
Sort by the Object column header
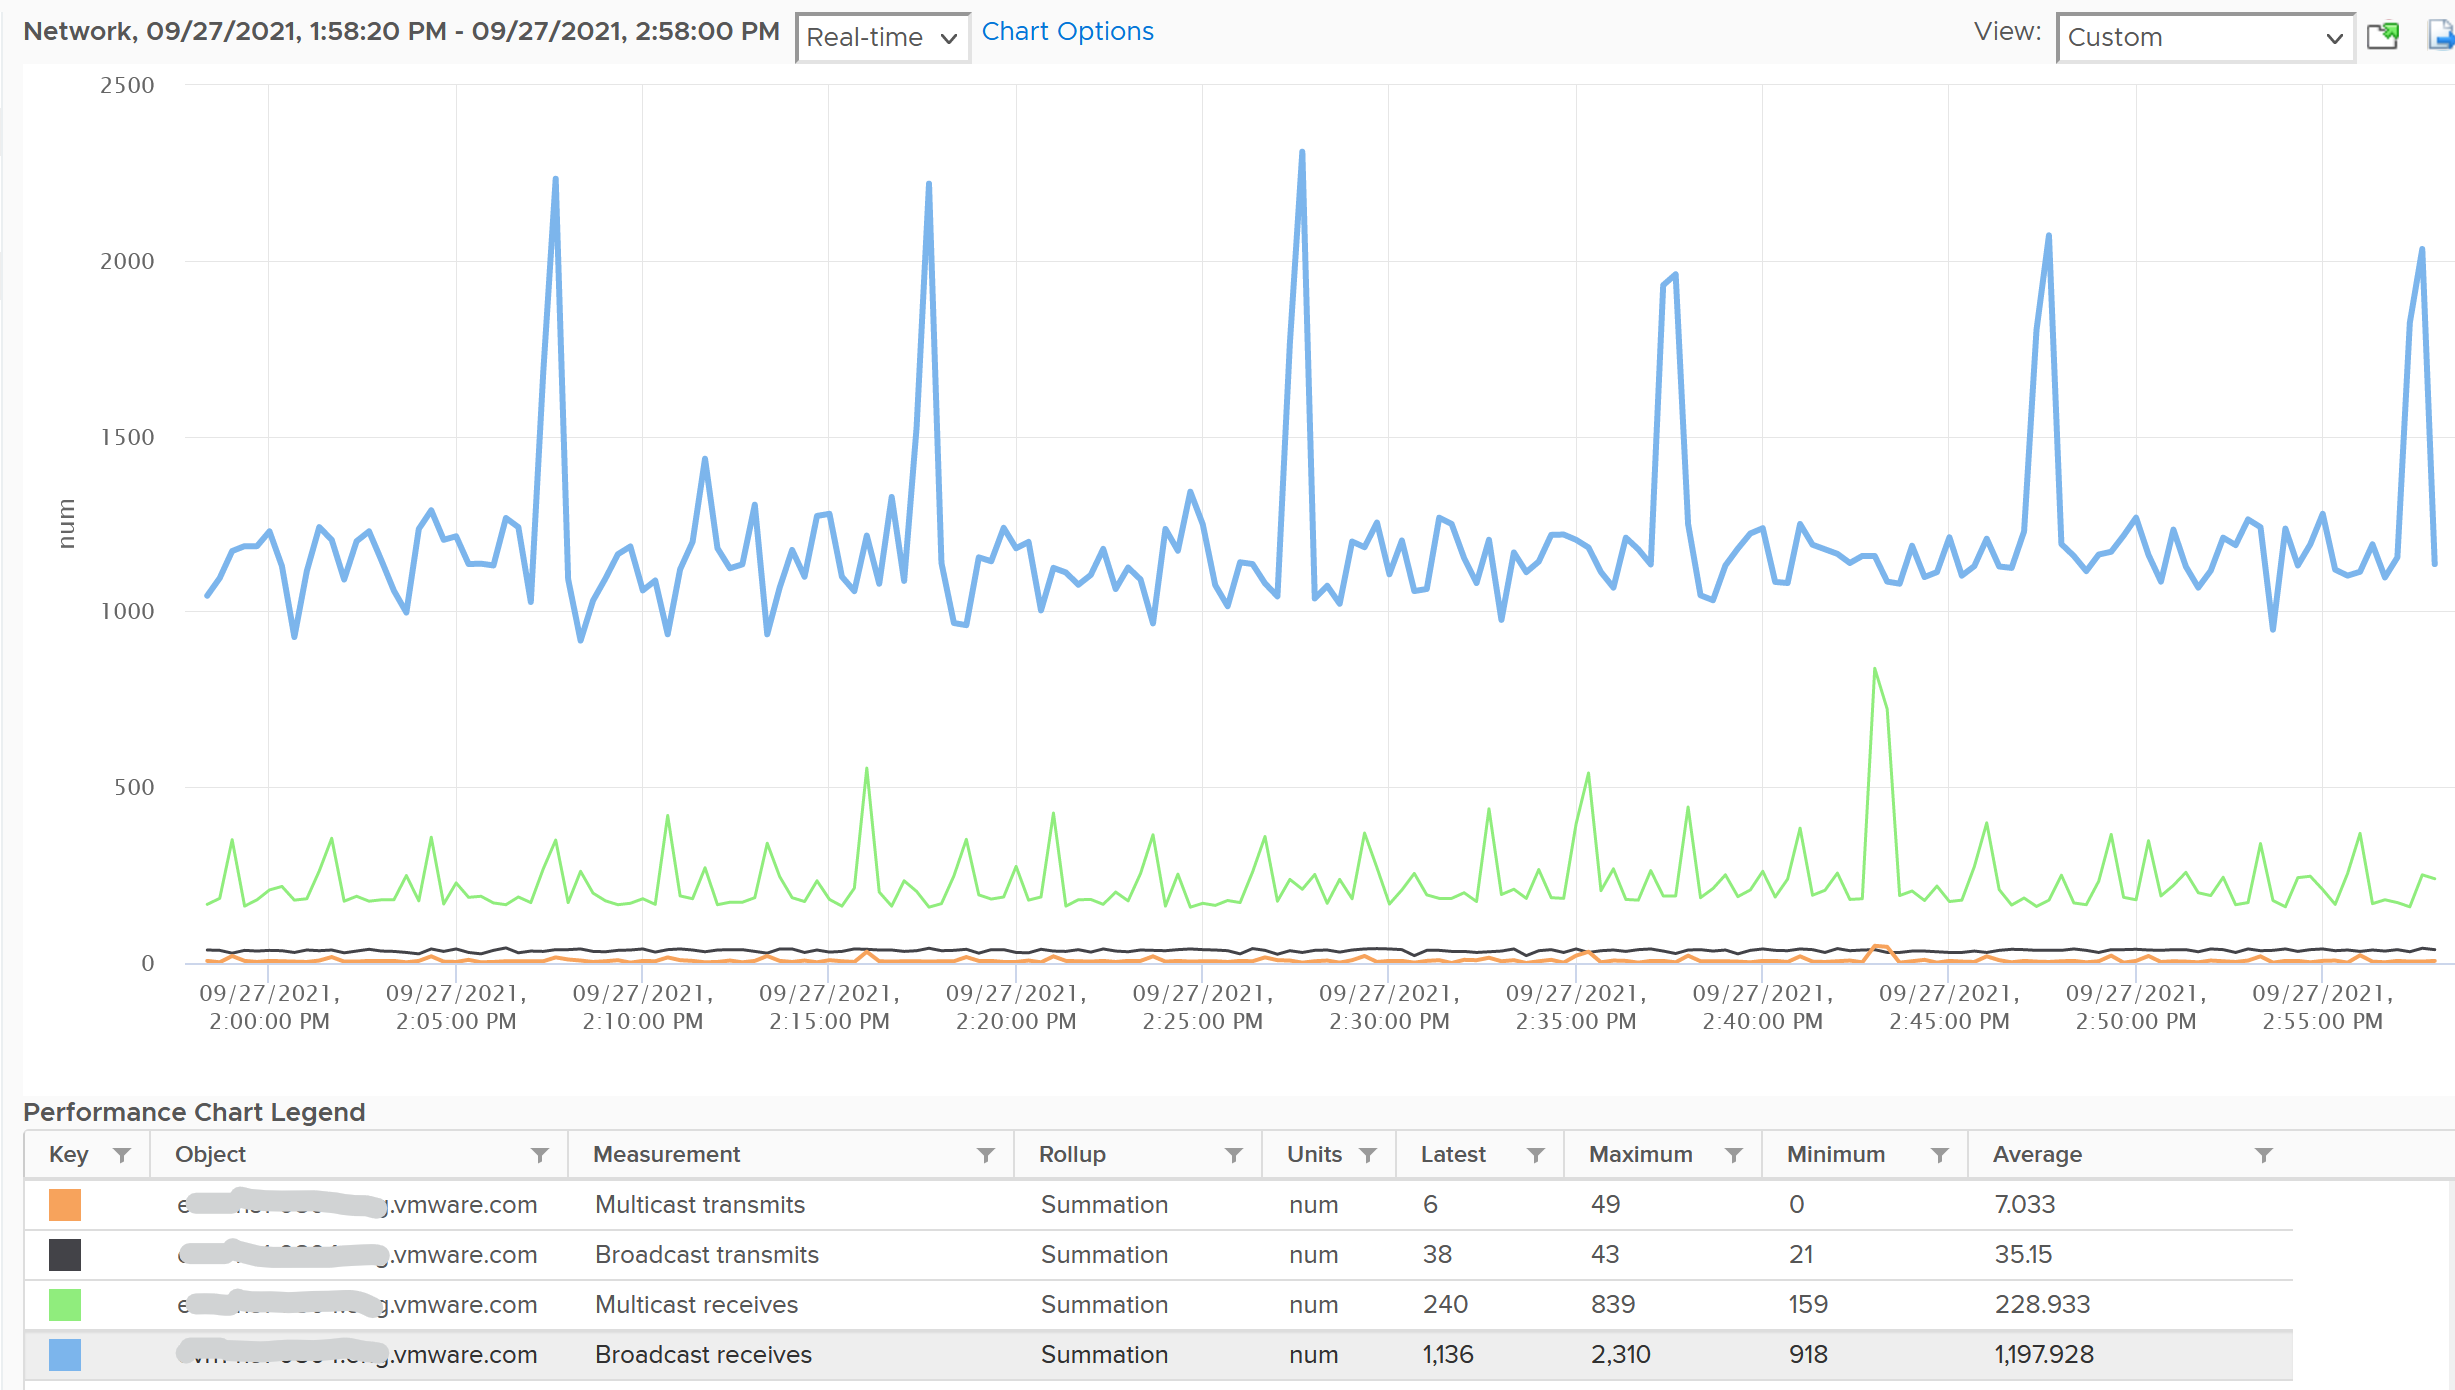(x=210, y=1154)
